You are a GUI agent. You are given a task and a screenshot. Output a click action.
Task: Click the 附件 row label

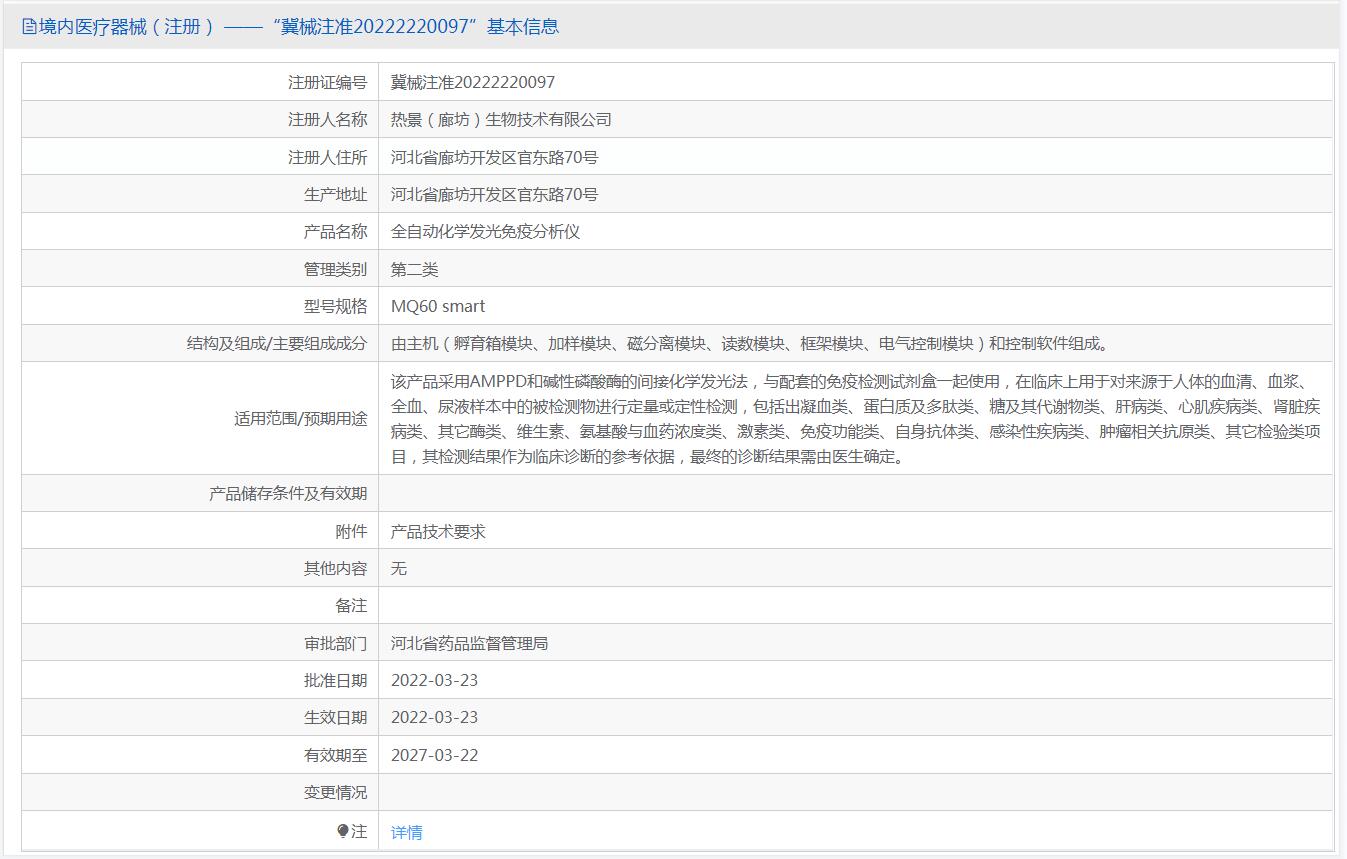tap(351, 532)
